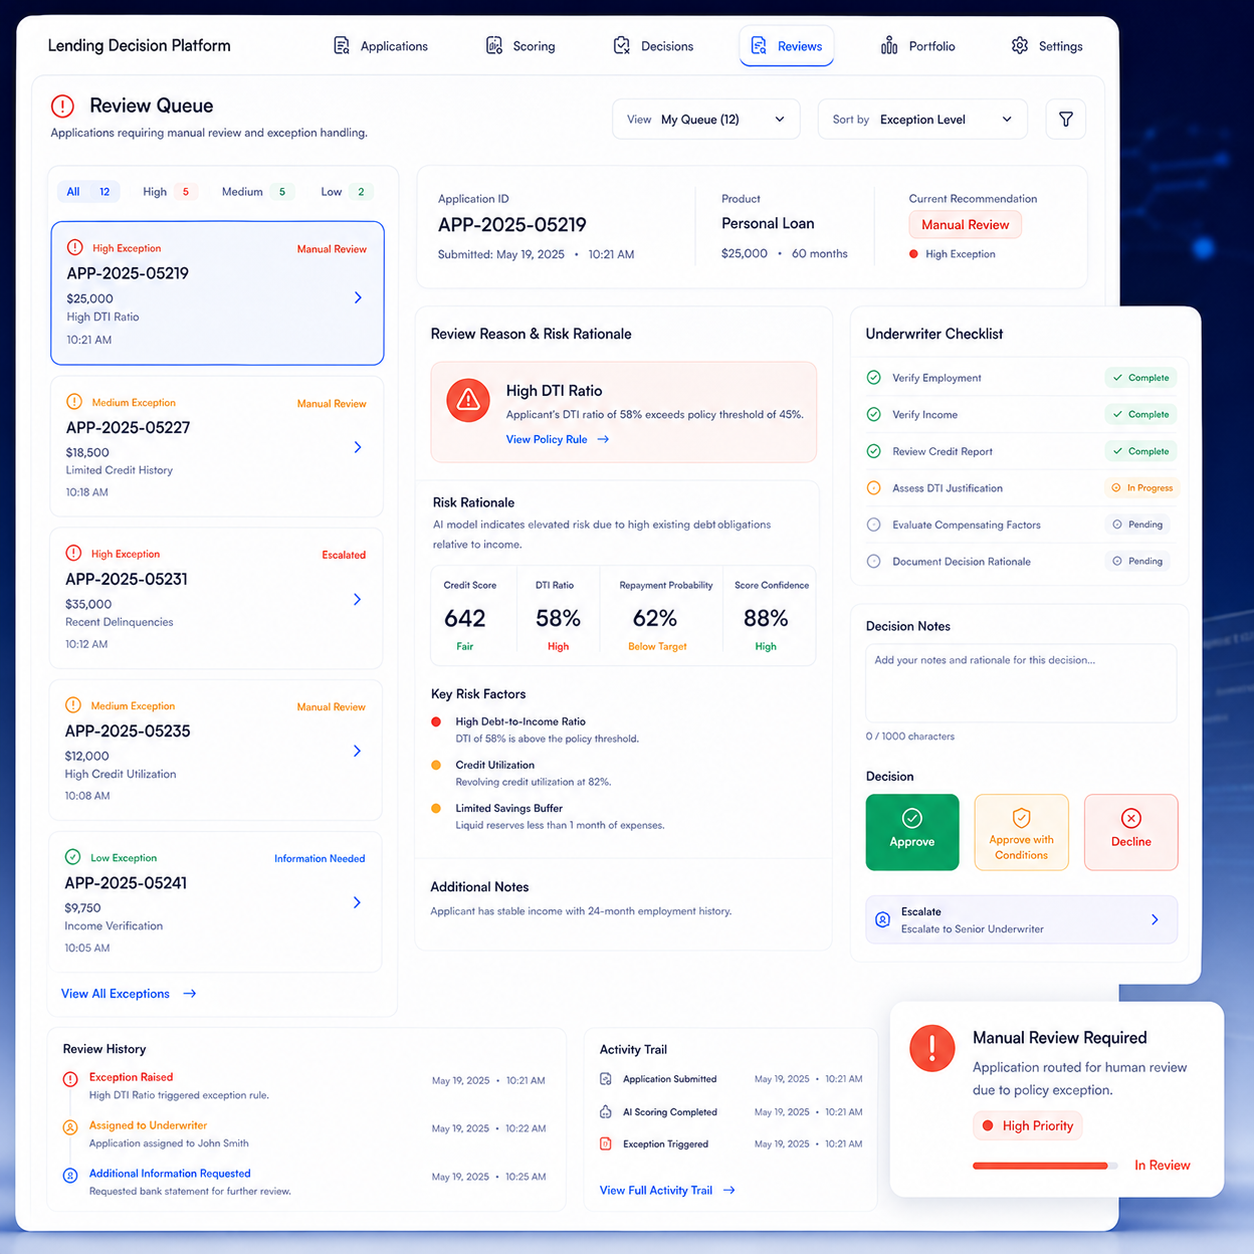This screenshot has height=1254, width=1254.
Task: Click the In Progress status icon for DTI Justification
Action: (1116, 488)
